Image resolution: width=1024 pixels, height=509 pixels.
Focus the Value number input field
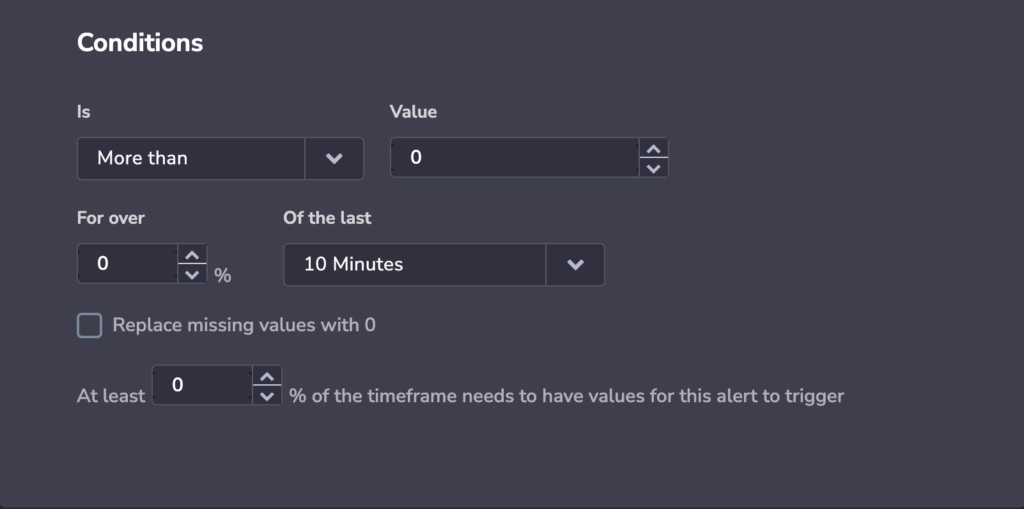[x=515, y=157]
